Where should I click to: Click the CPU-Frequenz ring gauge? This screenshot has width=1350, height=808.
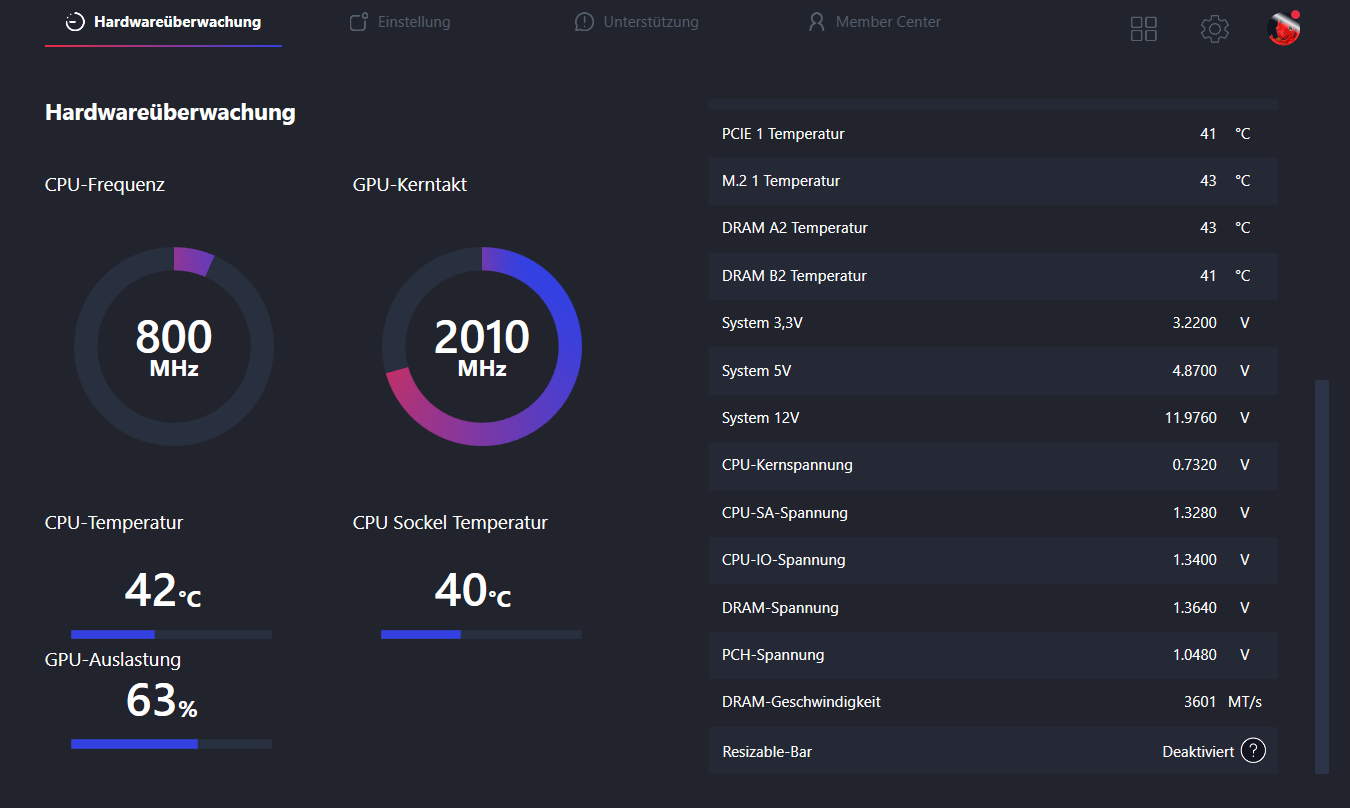(174, 346)
